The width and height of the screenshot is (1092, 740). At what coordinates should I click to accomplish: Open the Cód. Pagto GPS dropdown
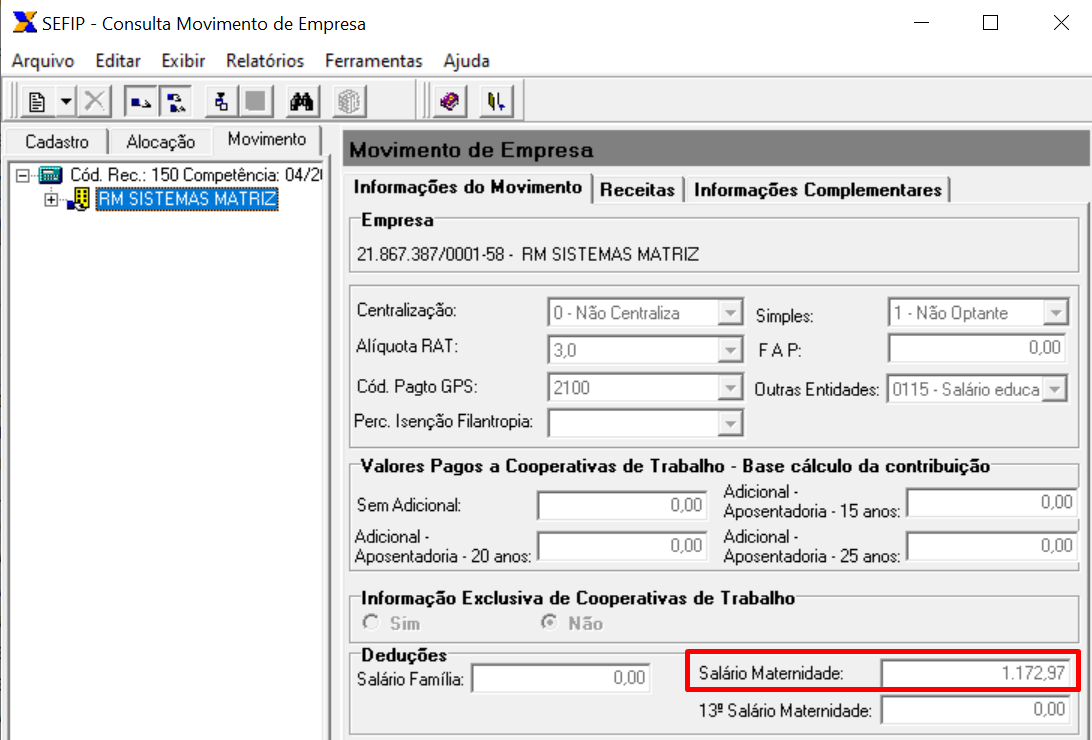(x=730, y=388)
